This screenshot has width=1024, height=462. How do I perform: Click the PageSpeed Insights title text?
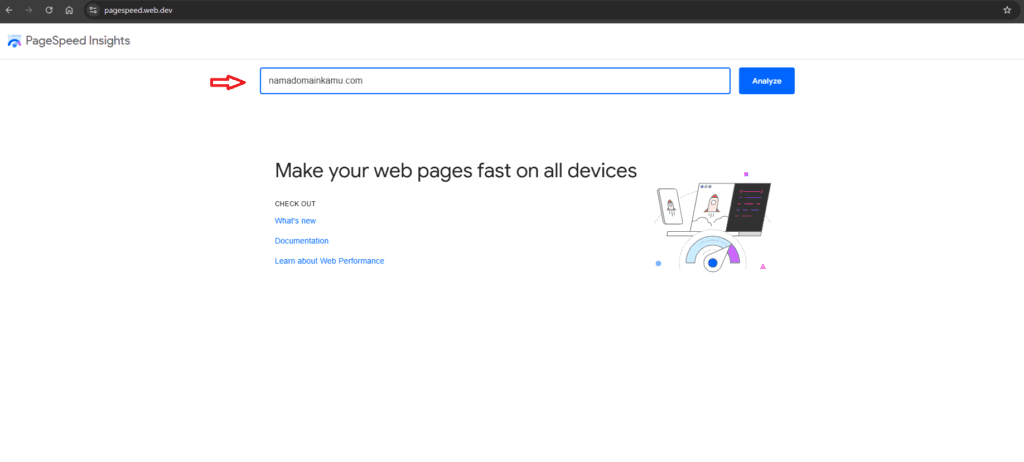tap(78, 41)
